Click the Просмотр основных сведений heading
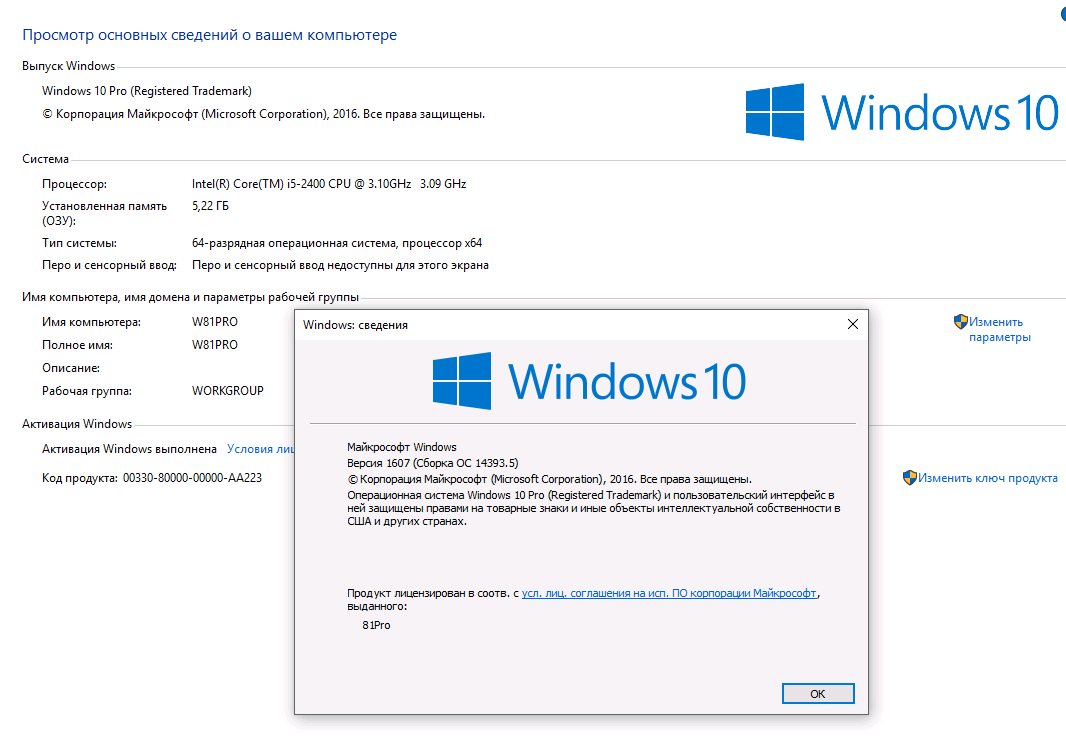Viewport: 1066px width, 744px height. (x=209, y=35)
